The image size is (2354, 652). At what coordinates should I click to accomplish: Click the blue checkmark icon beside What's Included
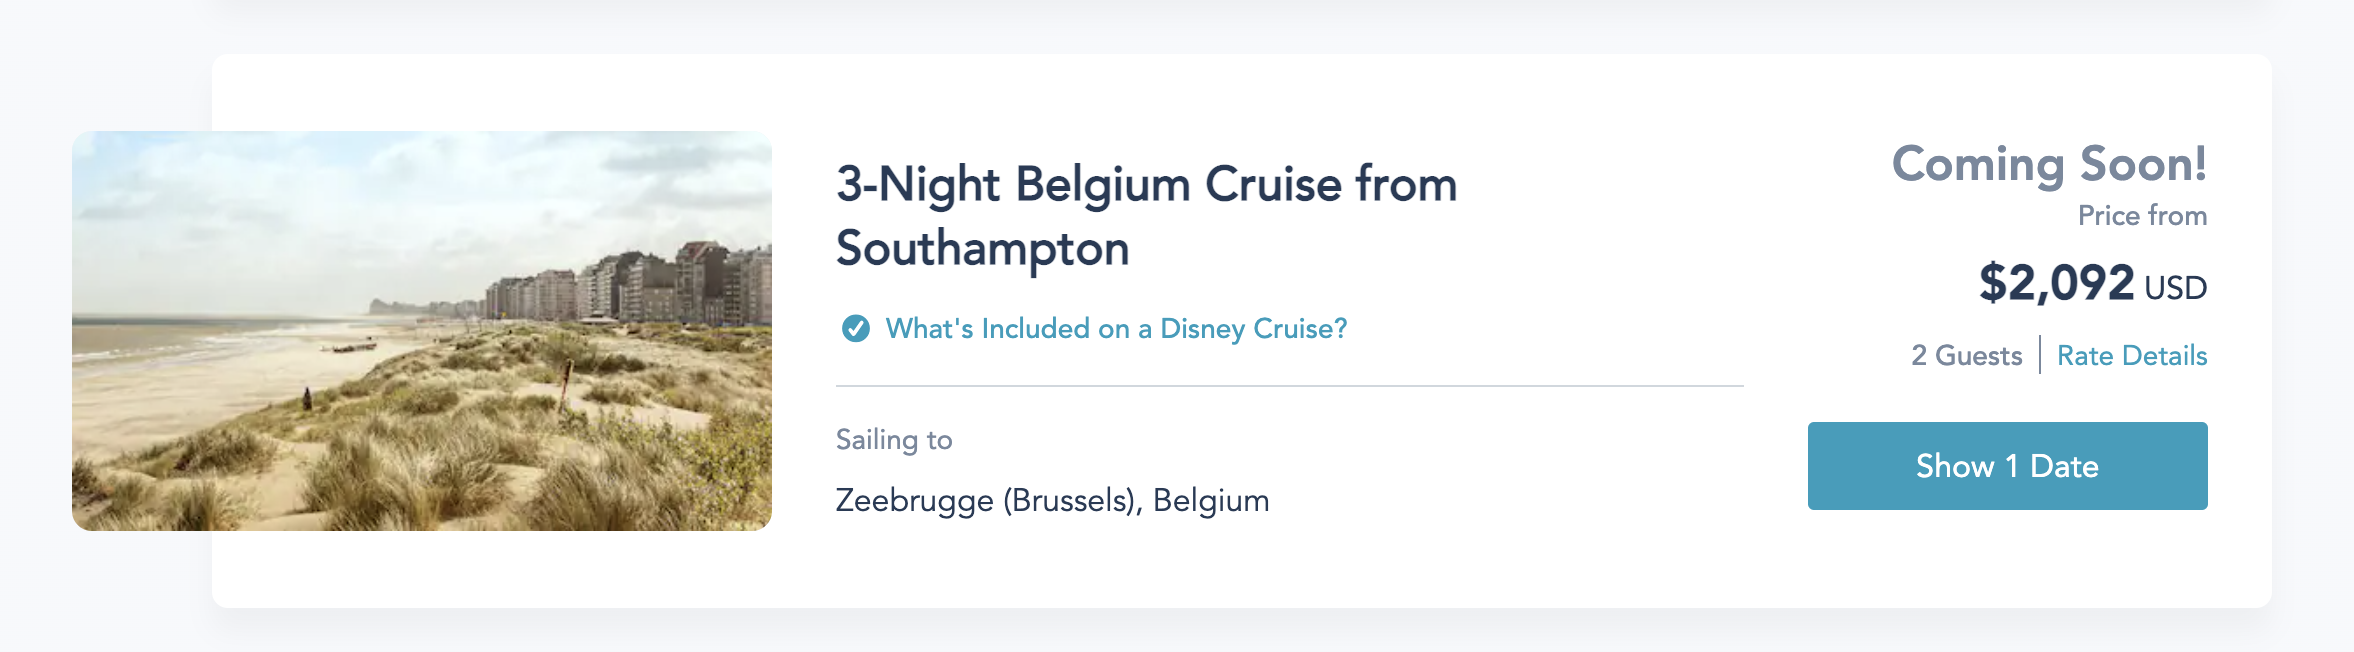pos(855,329)
